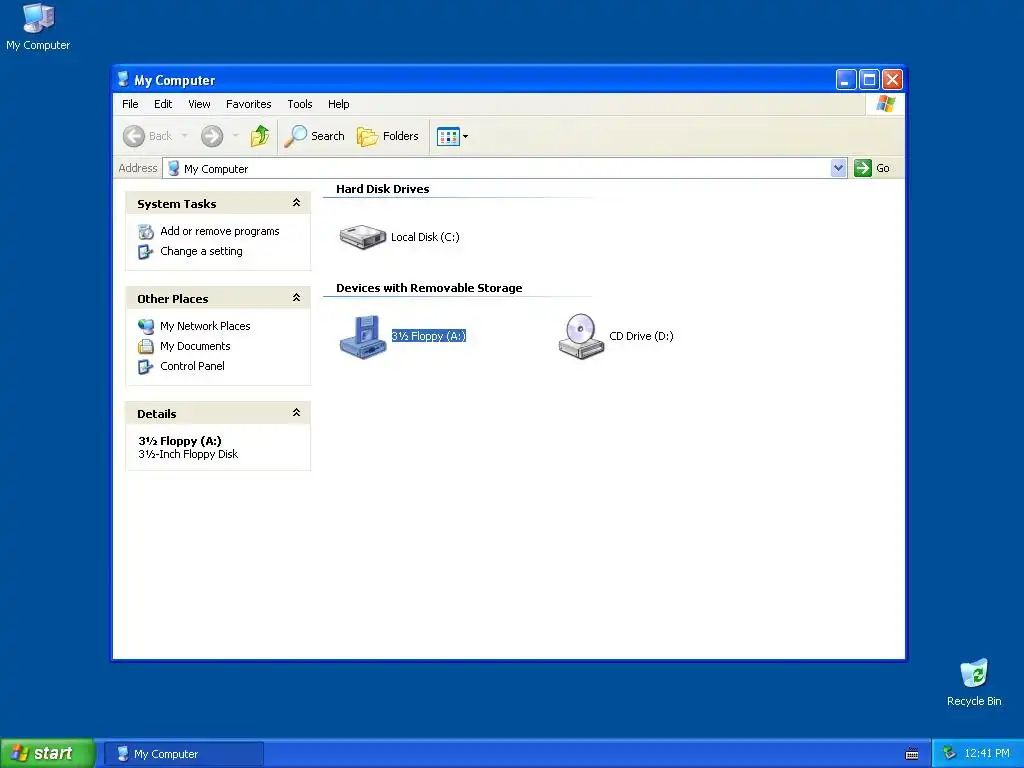Expand the Address bar dropdown
The image size is (1024, 768).
click(x=839, y=168)
